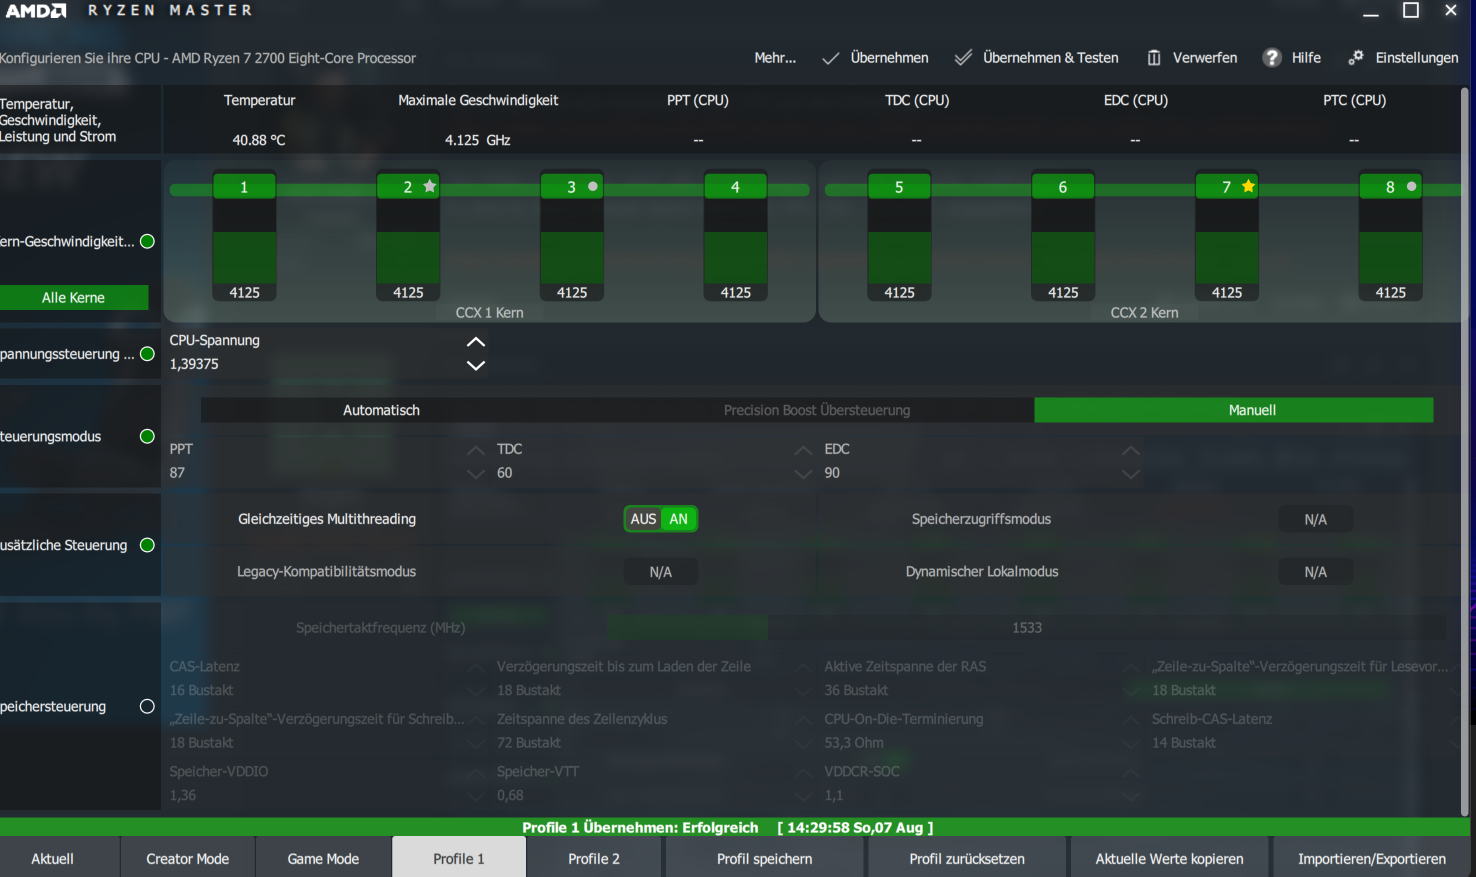The width and height of the screenshot is (1476, 877).
Task: Switch Multithreading to AN
Action: pos(679,519)
